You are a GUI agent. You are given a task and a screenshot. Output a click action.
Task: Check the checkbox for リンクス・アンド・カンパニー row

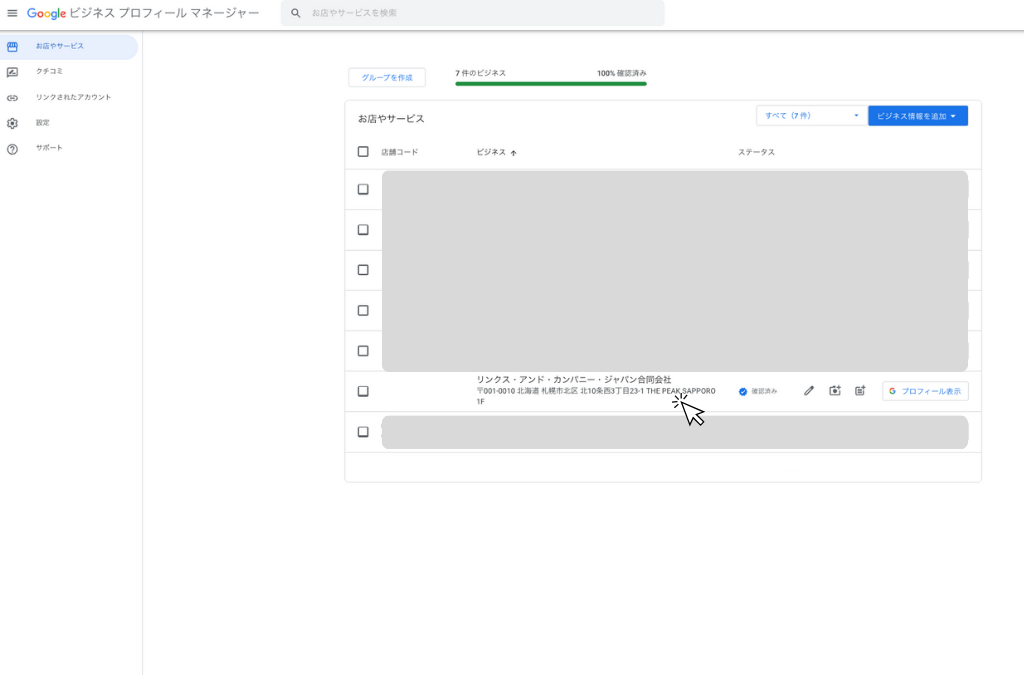[363, 391]
